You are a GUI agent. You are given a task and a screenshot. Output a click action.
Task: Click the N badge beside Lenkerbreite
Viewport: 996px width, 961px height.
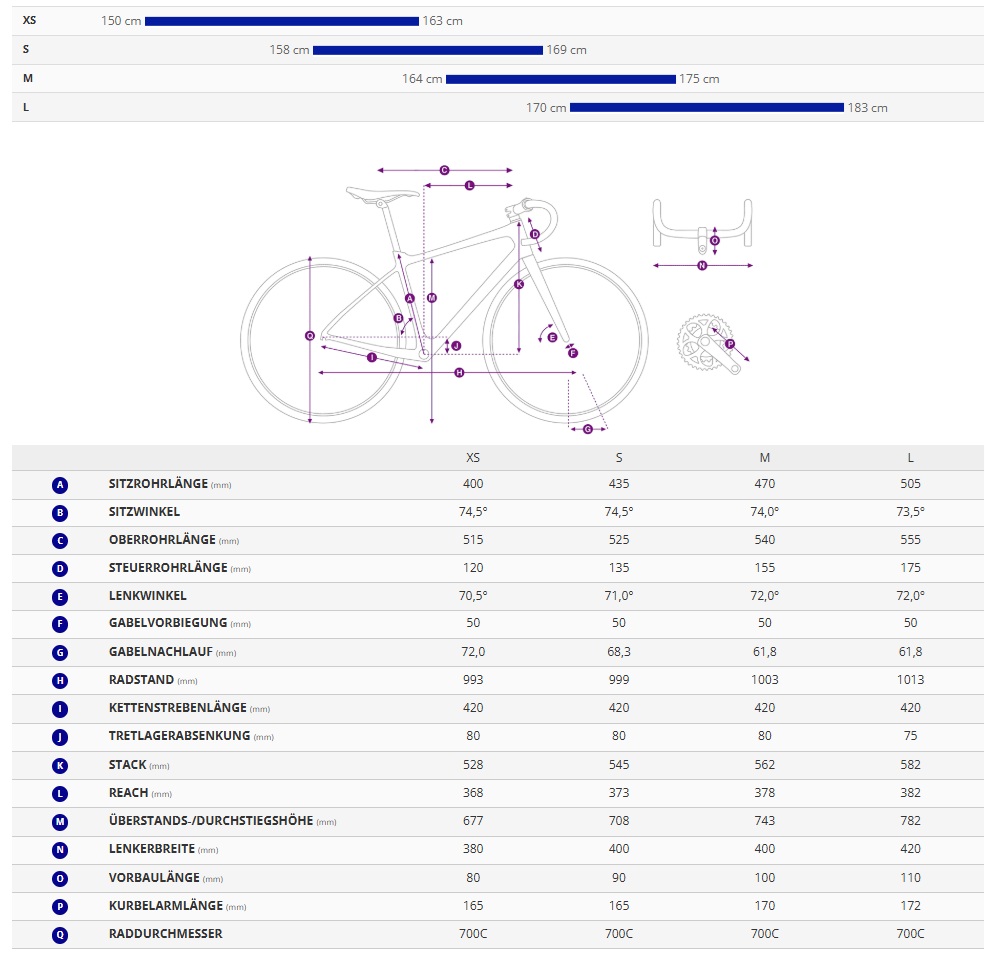pyautogui.click(x=60, y=849)
